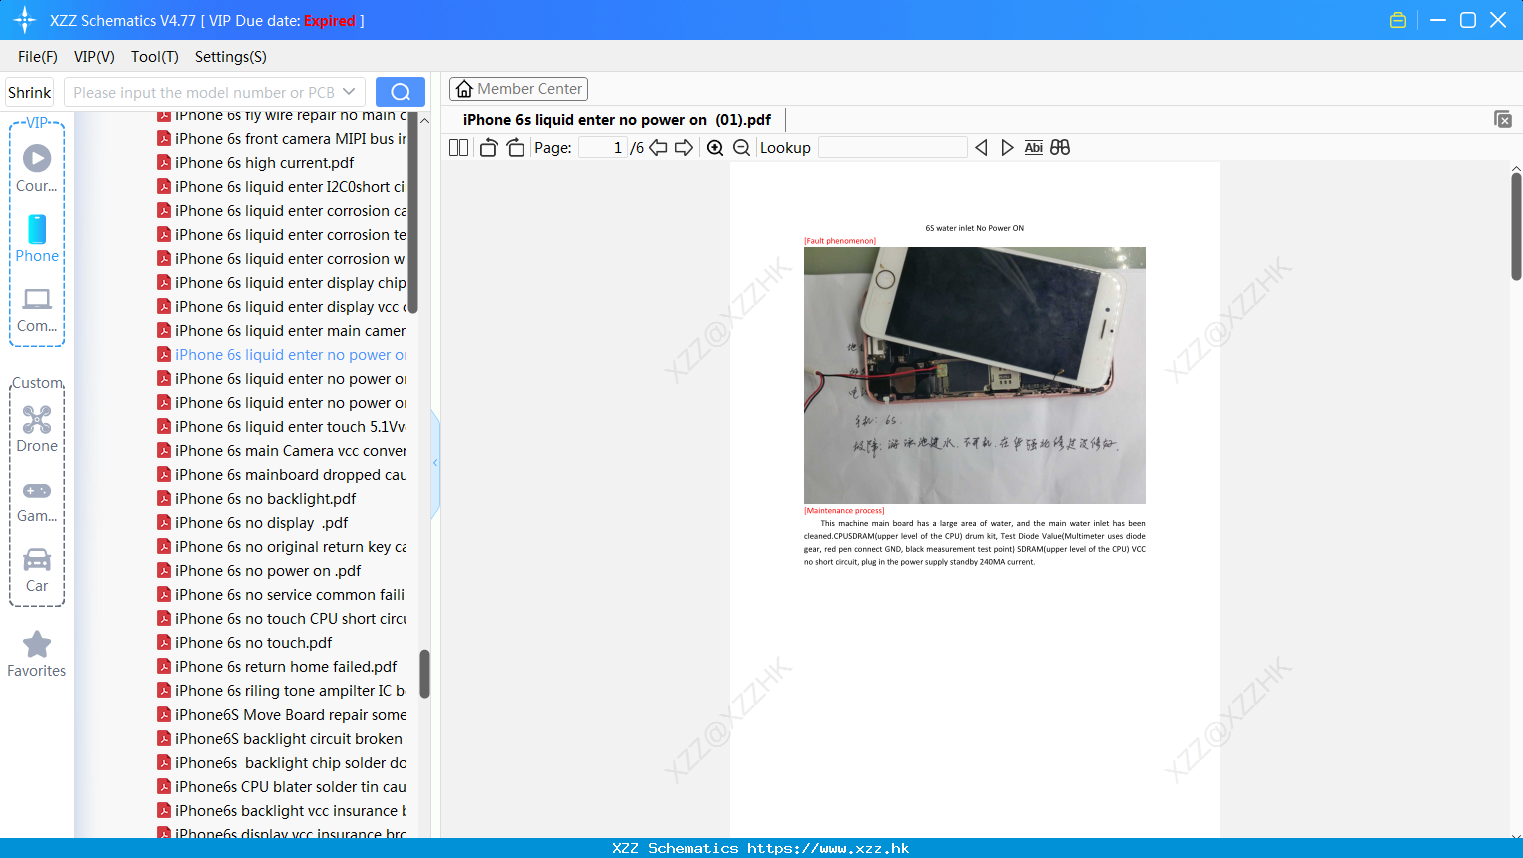Click the binoculars search icon

click(1060, 148)
